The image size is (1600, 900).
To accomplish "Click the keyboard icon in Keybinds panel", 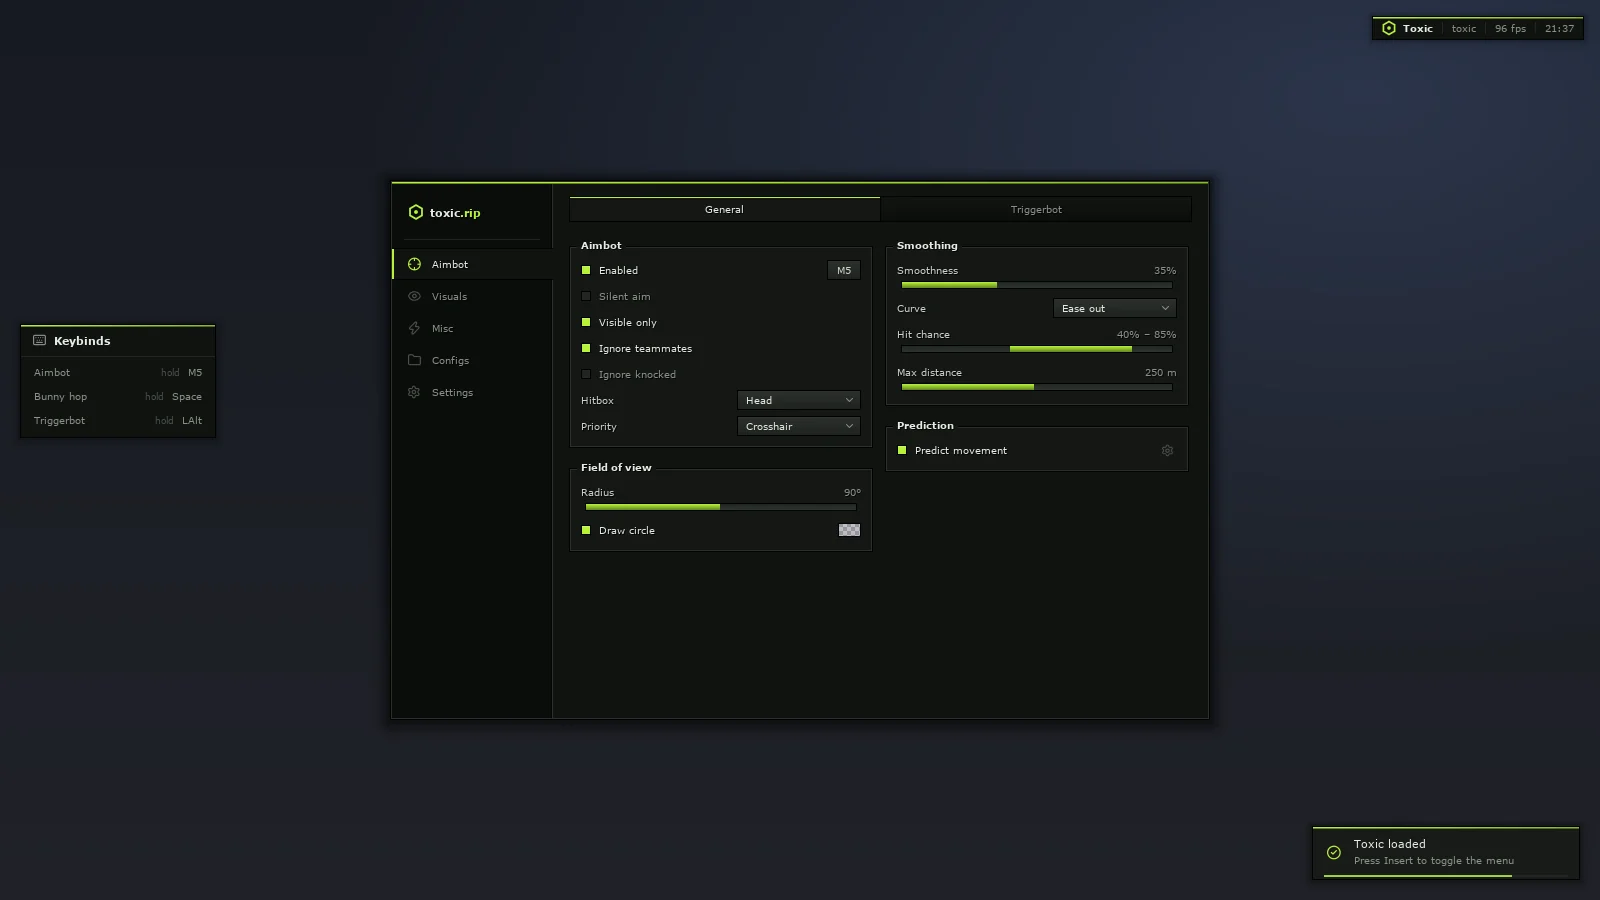I will click(x=40, y=340).
